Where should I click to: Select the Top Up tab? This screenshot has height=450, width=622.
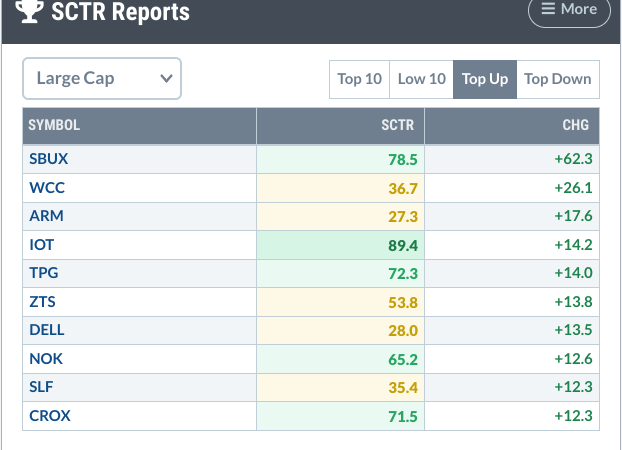485,79
